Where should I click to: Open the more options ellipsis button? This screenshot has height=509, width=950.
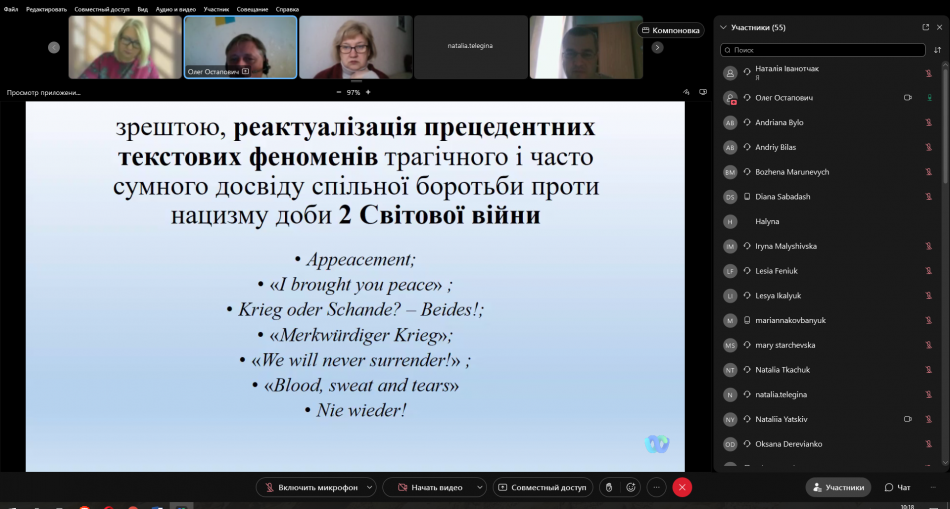point(656,487)
